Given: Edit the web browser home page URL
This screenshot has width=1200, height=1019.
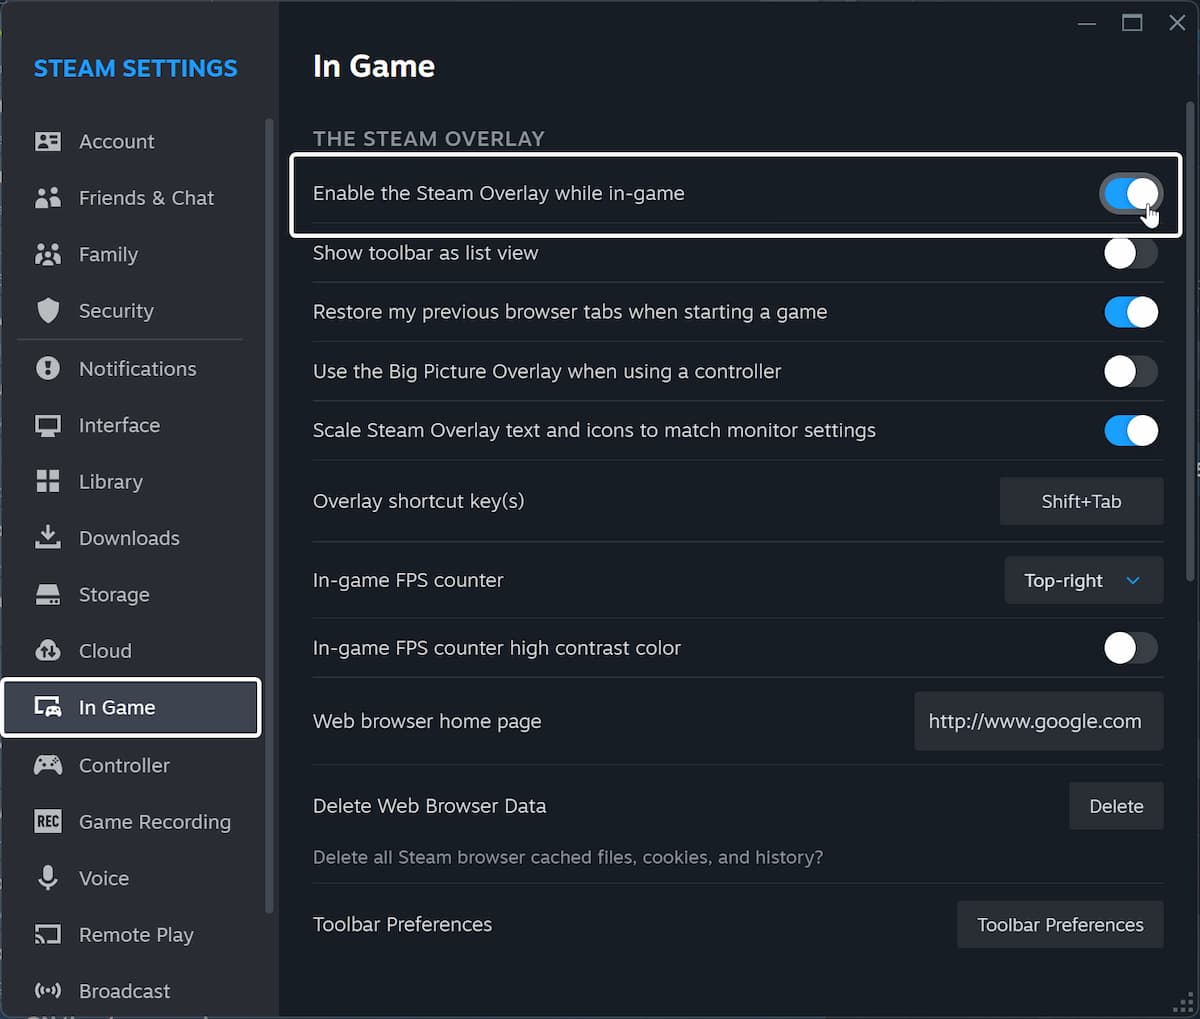Looking at the screenshot, I should pos(1037,721).
